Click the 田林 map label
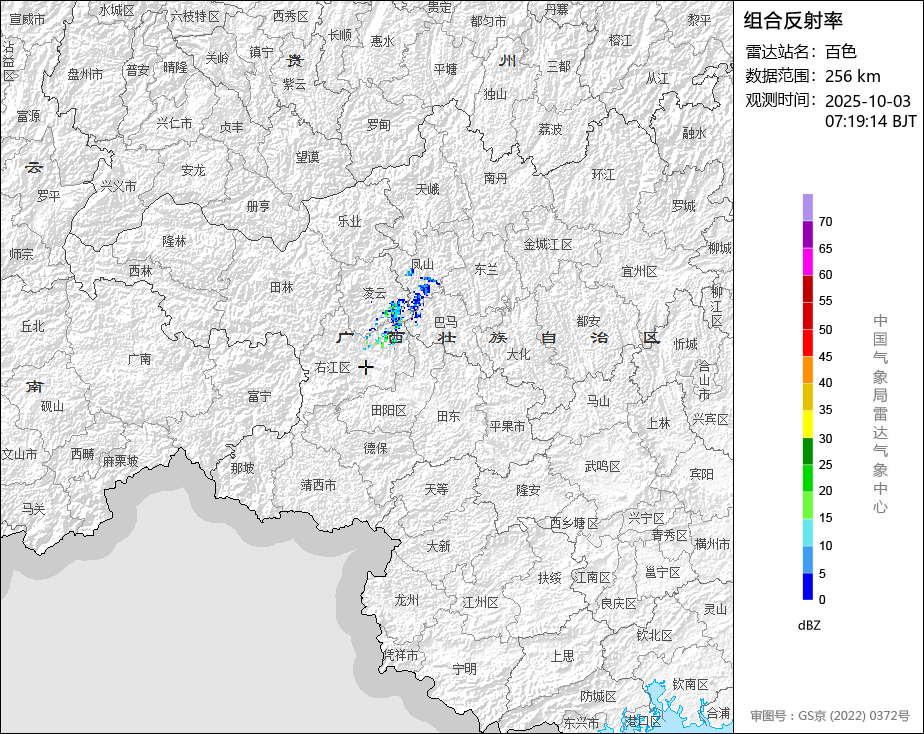924x734 pixels. pyautogui.click(x=282, y=287)
